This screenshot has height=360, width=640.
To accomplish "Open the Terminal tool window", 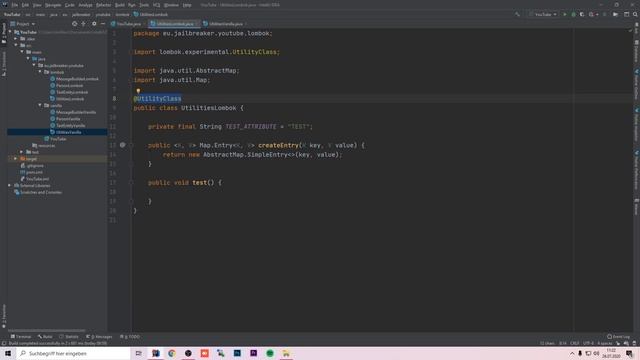I will (x=21, y=337).
